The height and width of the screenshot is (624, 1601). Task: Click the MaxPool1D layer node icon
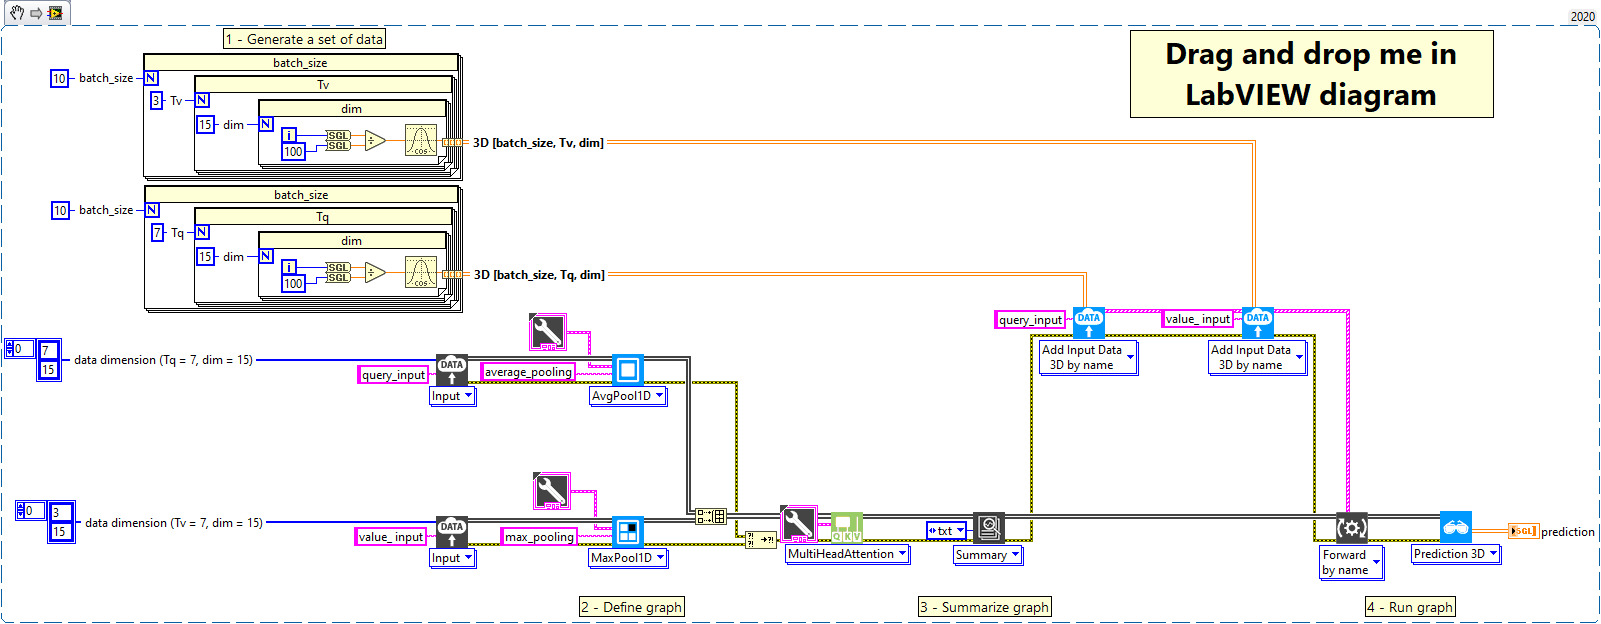click(x=627, y=531)
